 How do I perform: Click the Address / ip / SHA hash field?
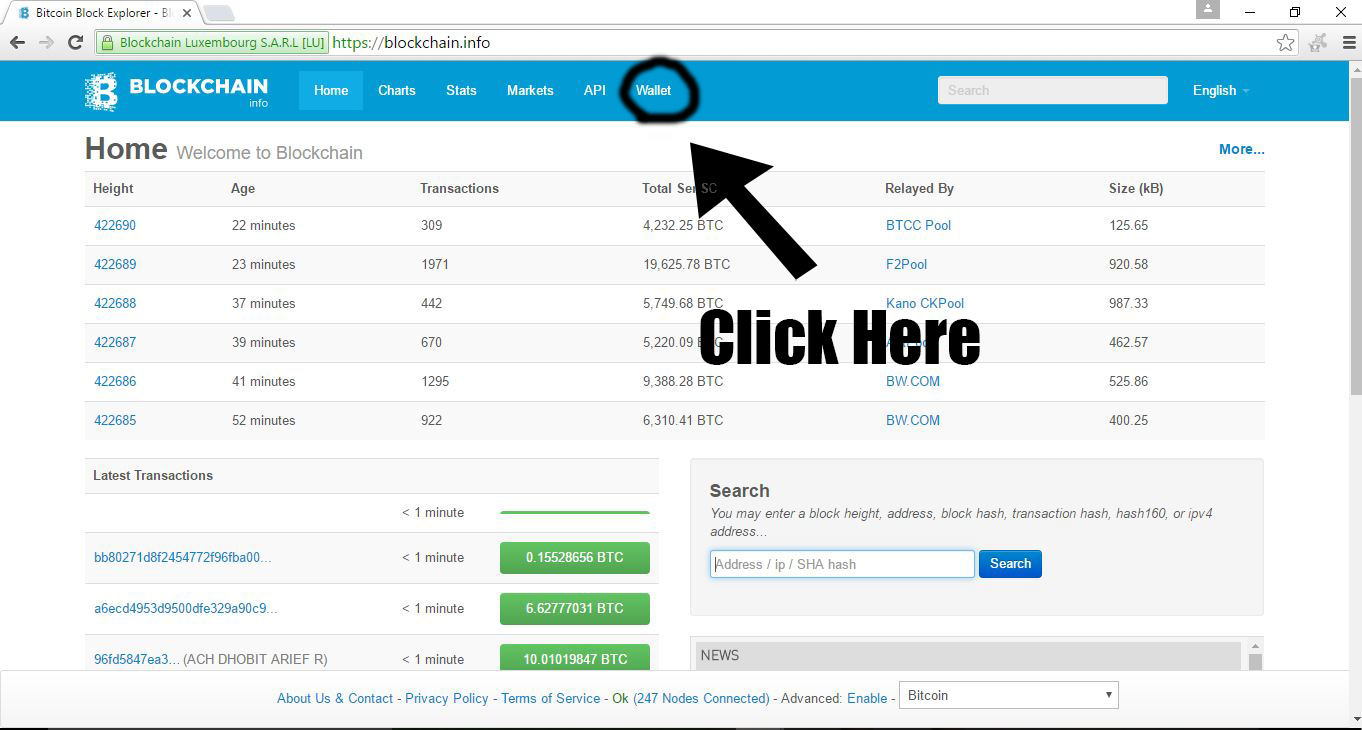tap(842, 564)
